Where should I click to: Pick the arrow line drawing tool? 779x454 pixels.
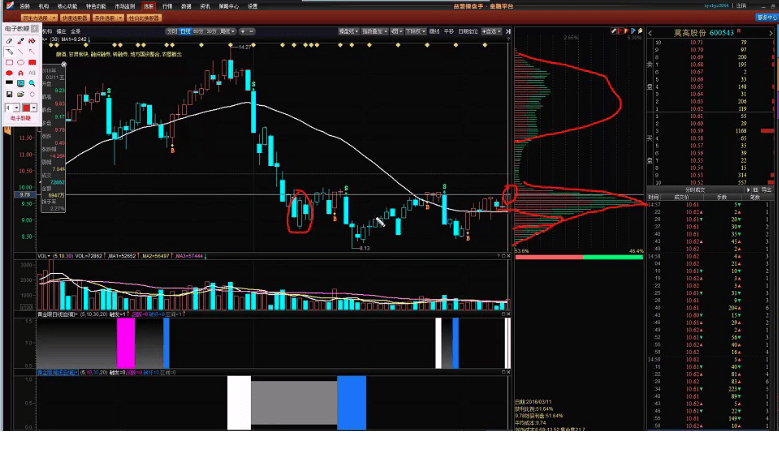click(x=32, y=52)
